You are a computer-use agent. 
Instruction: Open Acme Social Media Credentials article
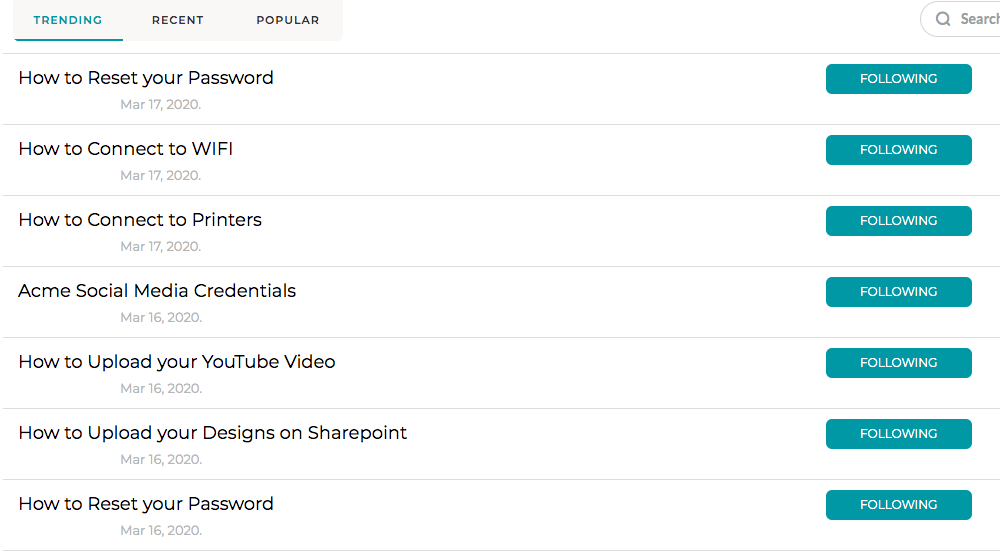click(x=157, y=291)
